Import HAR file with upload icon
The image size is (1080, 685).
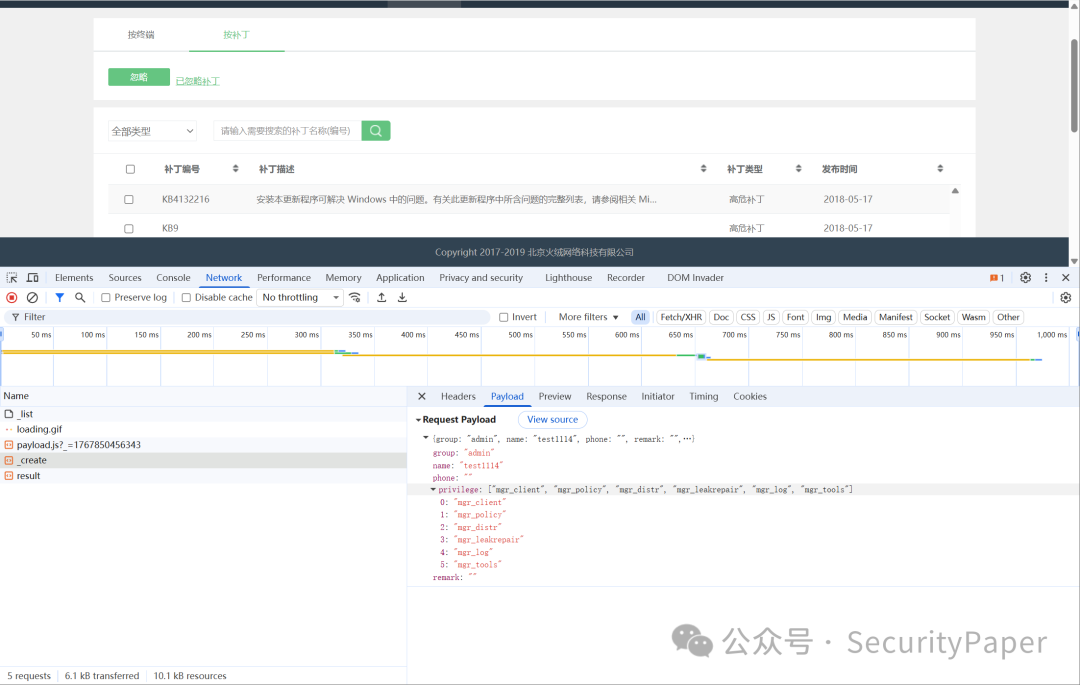pyautogui.click(x=382, y=297)
